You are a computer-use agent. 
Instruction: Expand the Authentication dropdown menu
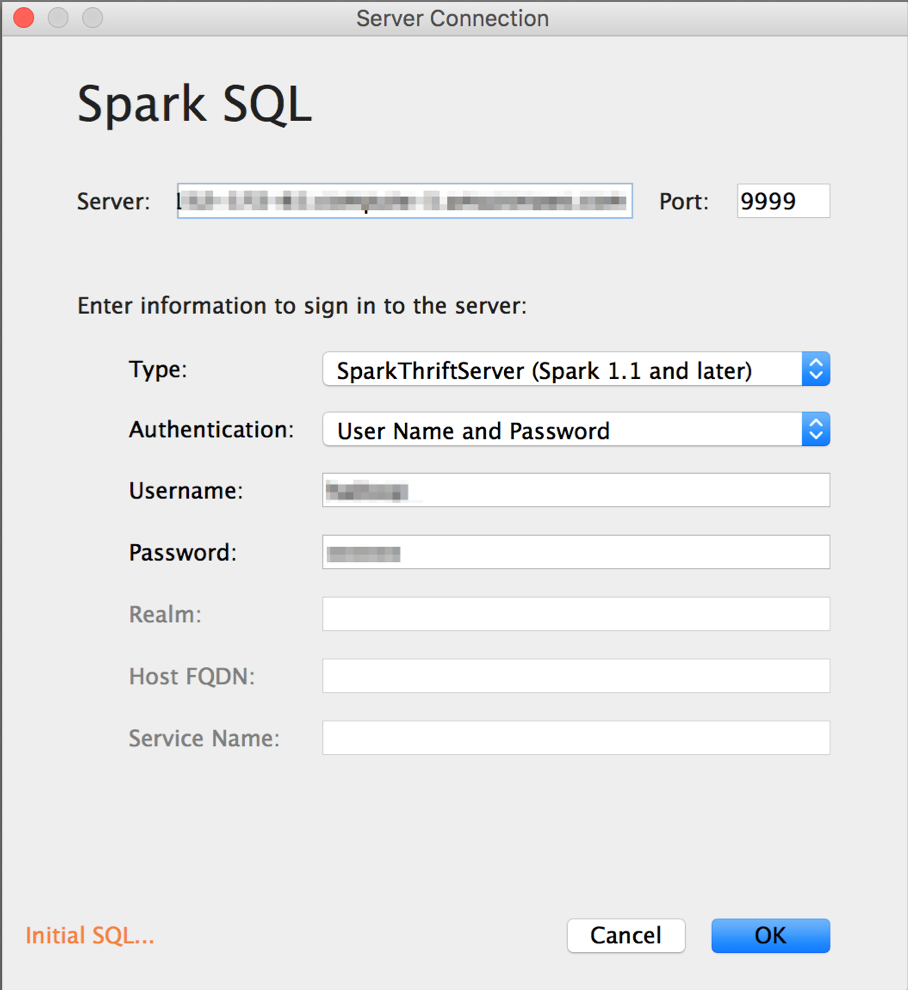(562, 431)
